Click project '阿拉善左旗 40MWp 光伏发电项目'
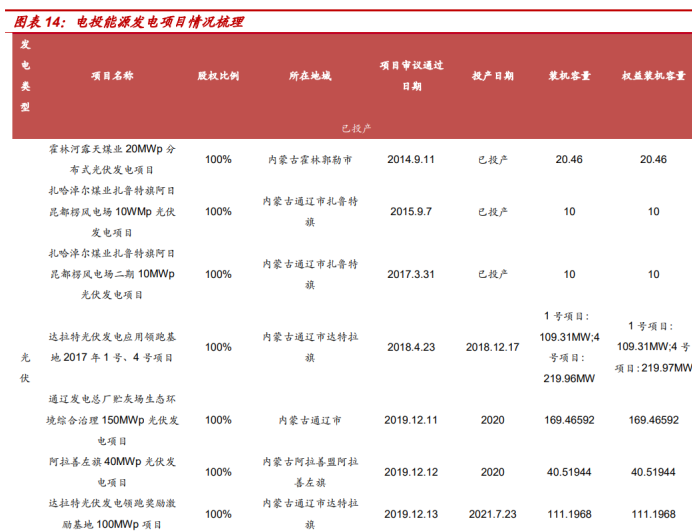This screenshot has height=532, width=692. coord(112,472)
